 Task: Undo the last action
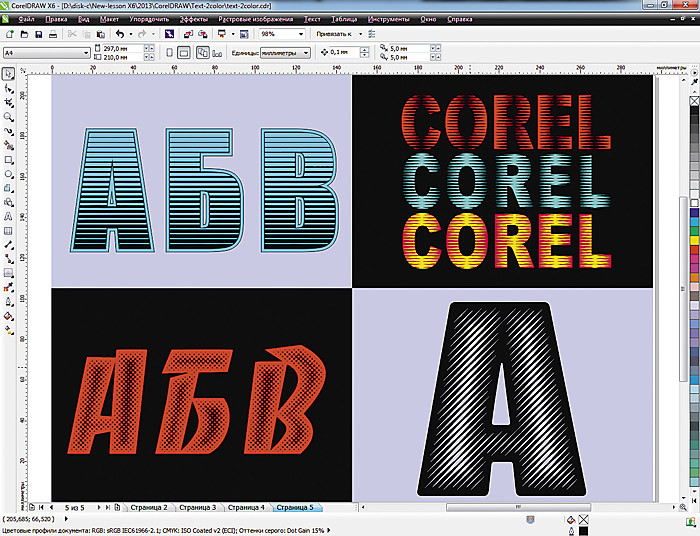click(x=120, y=34)
